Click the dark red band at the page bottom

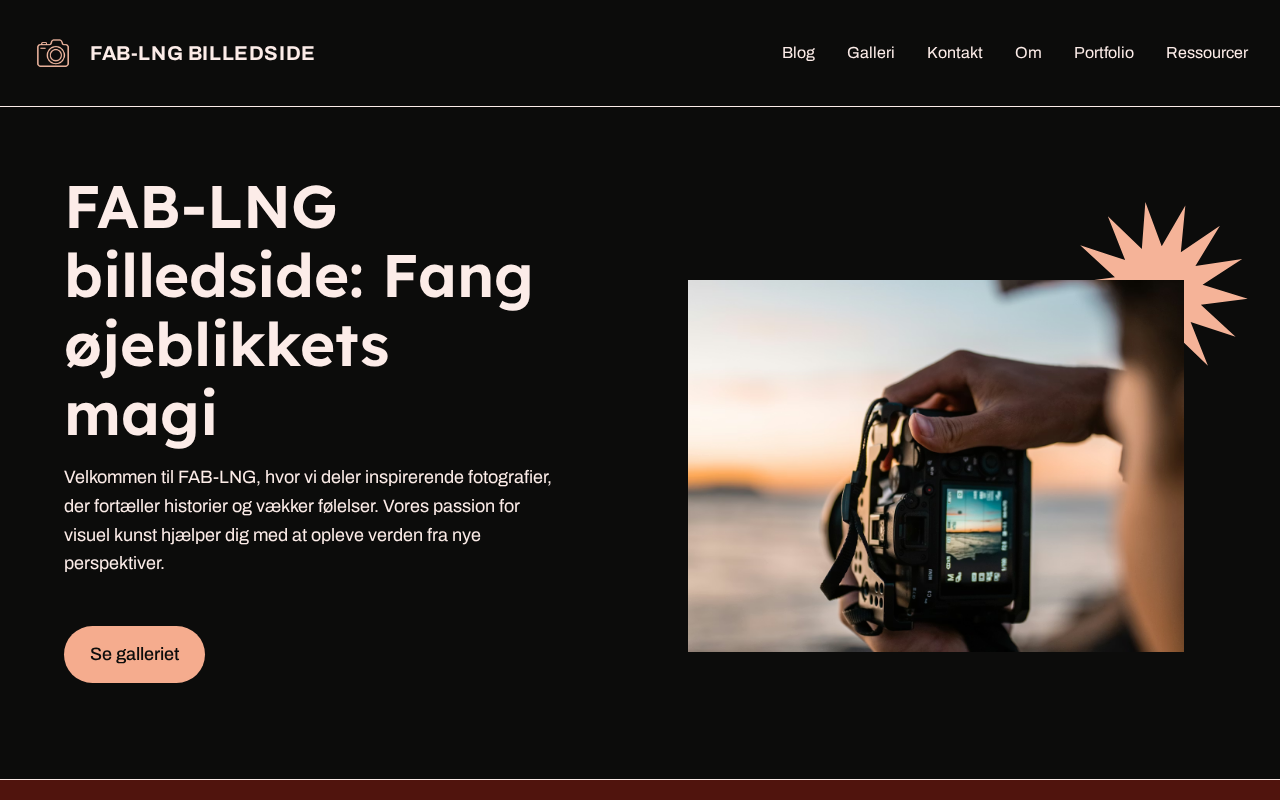pyautogui.click(x=640, y=790)
